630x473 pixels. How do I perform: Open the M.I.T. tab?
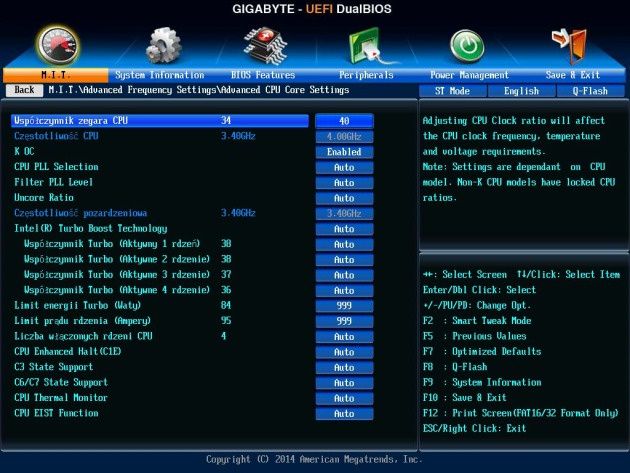coord(55,75)
